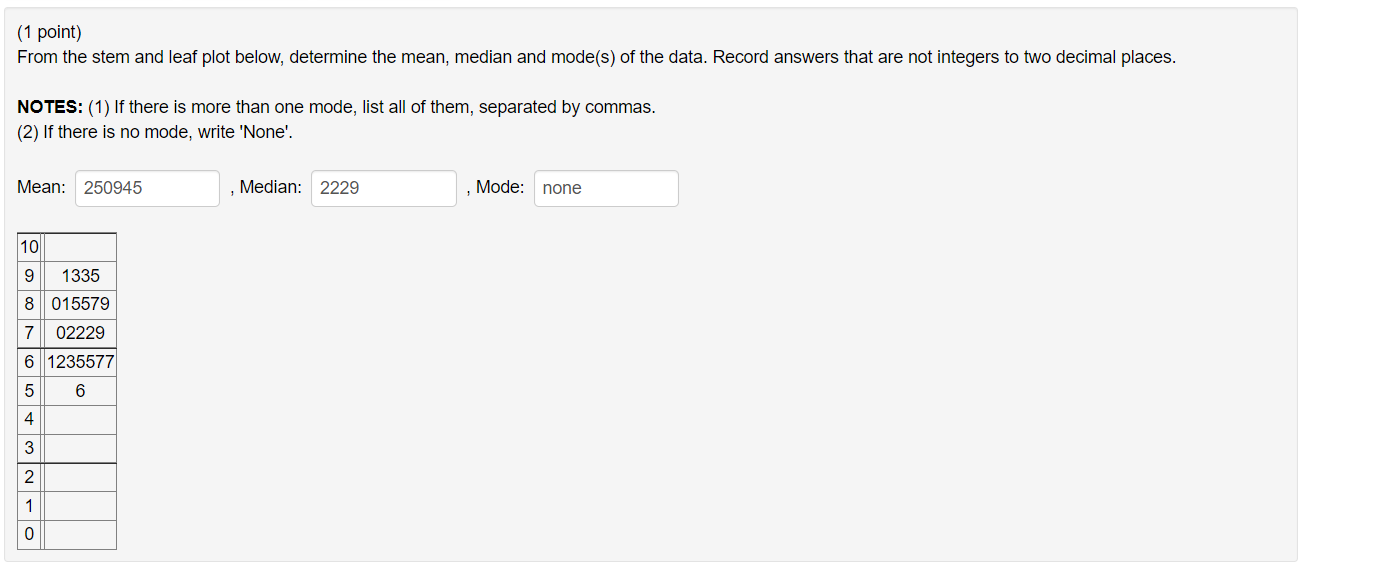The height and width of the screenshot is (582, 1391).
Task: Click the Mode input field
Action: point(605,188)
